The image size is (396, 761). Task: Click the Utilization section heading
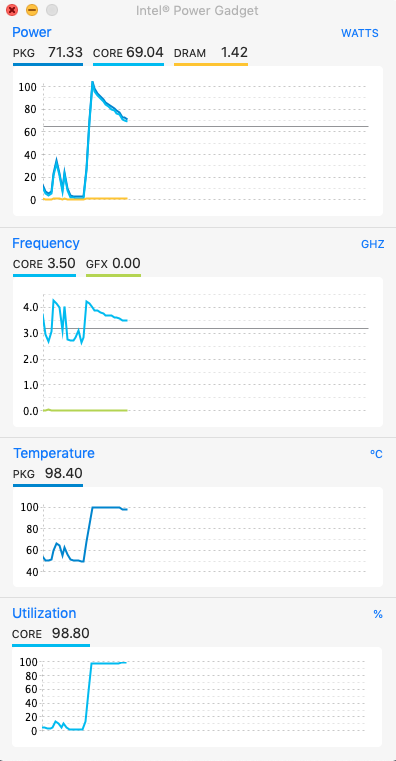(44, 613)
